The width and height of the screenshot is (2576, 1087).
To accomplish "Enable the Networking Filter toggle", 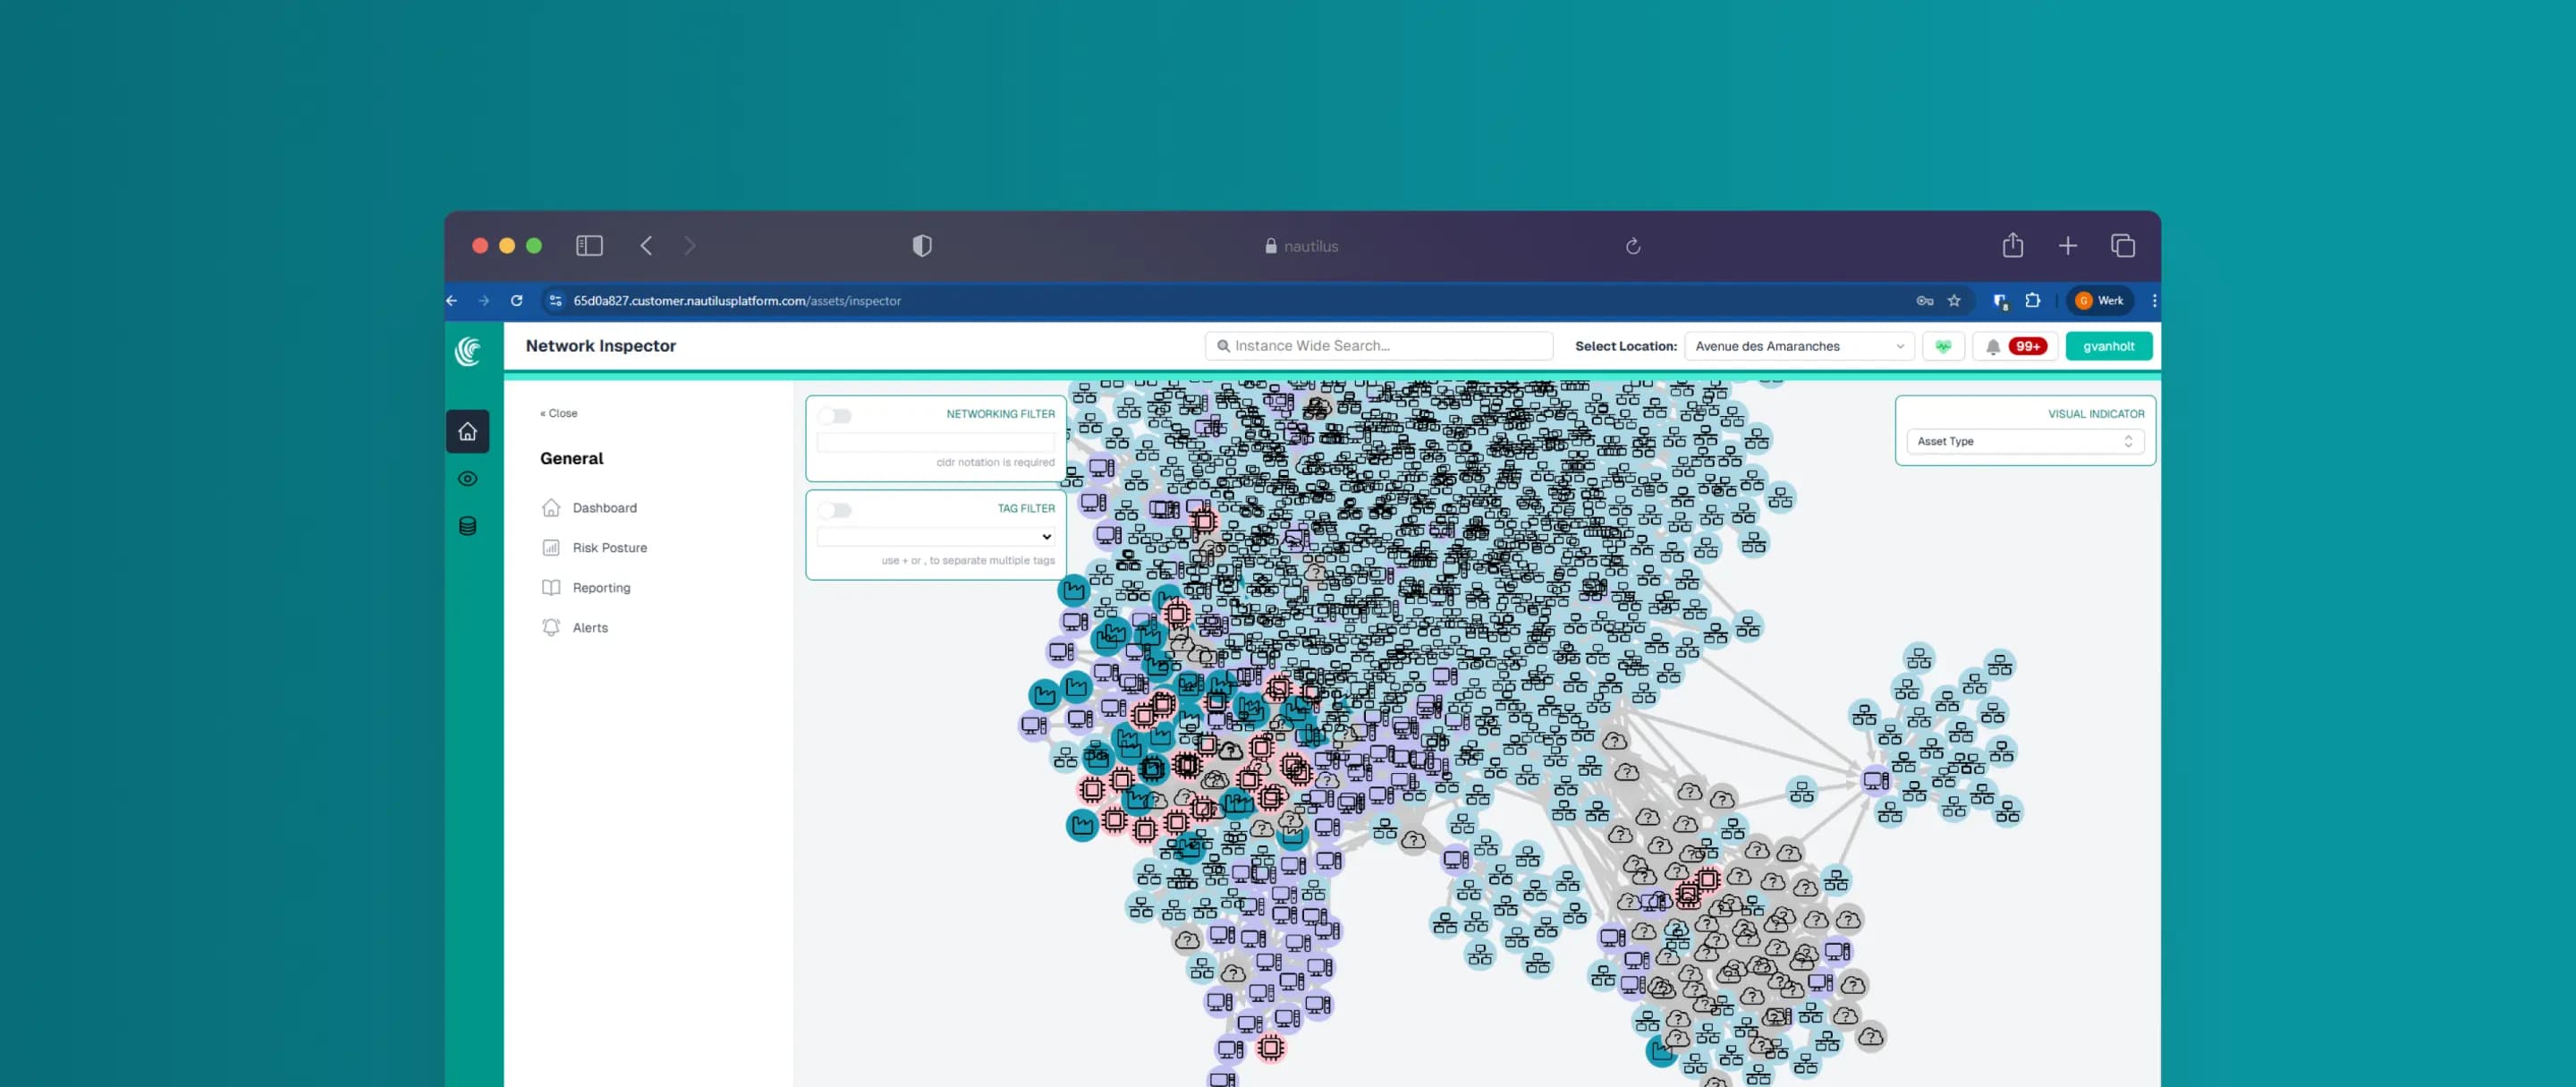I will tap(834, 416).
